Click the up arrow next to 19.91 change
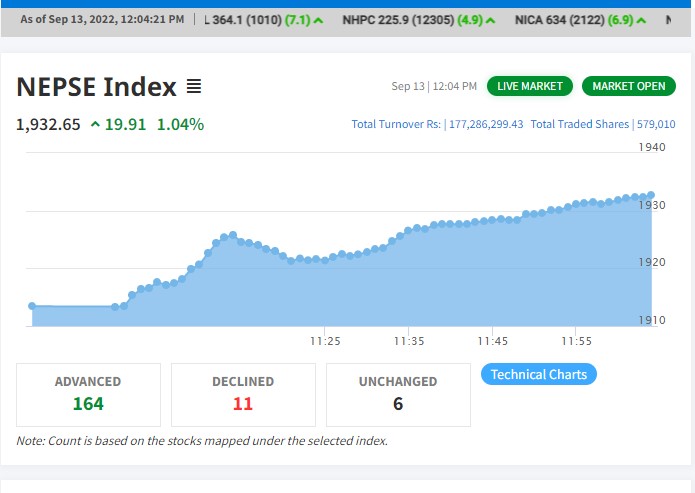 [x=95, y=125]
